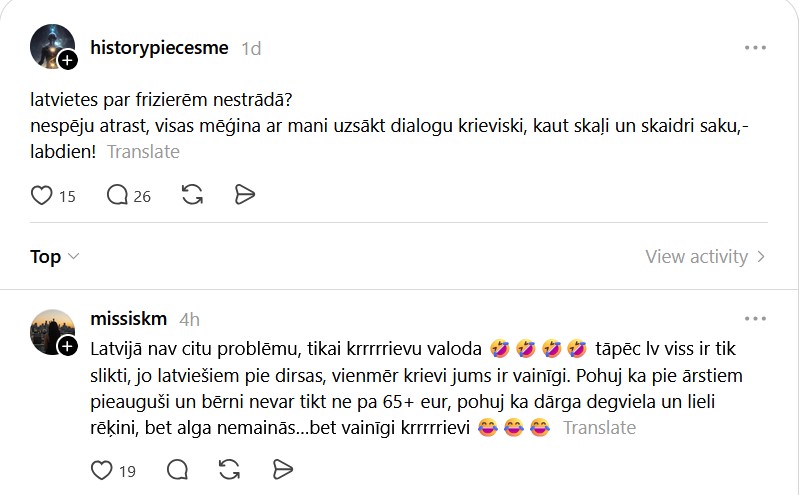Expand the Top sorting dropdown
This screenshot has width=807, height=495.
point(55,257)
